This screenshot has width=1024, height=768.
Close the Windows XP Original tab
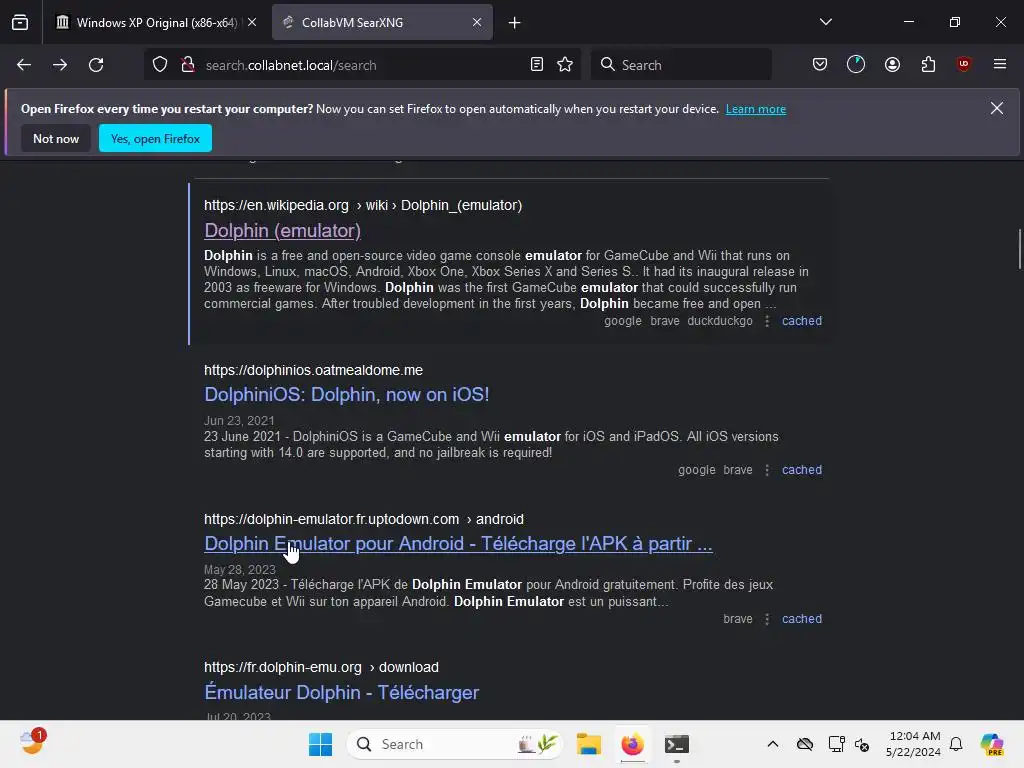coord(252,22)
